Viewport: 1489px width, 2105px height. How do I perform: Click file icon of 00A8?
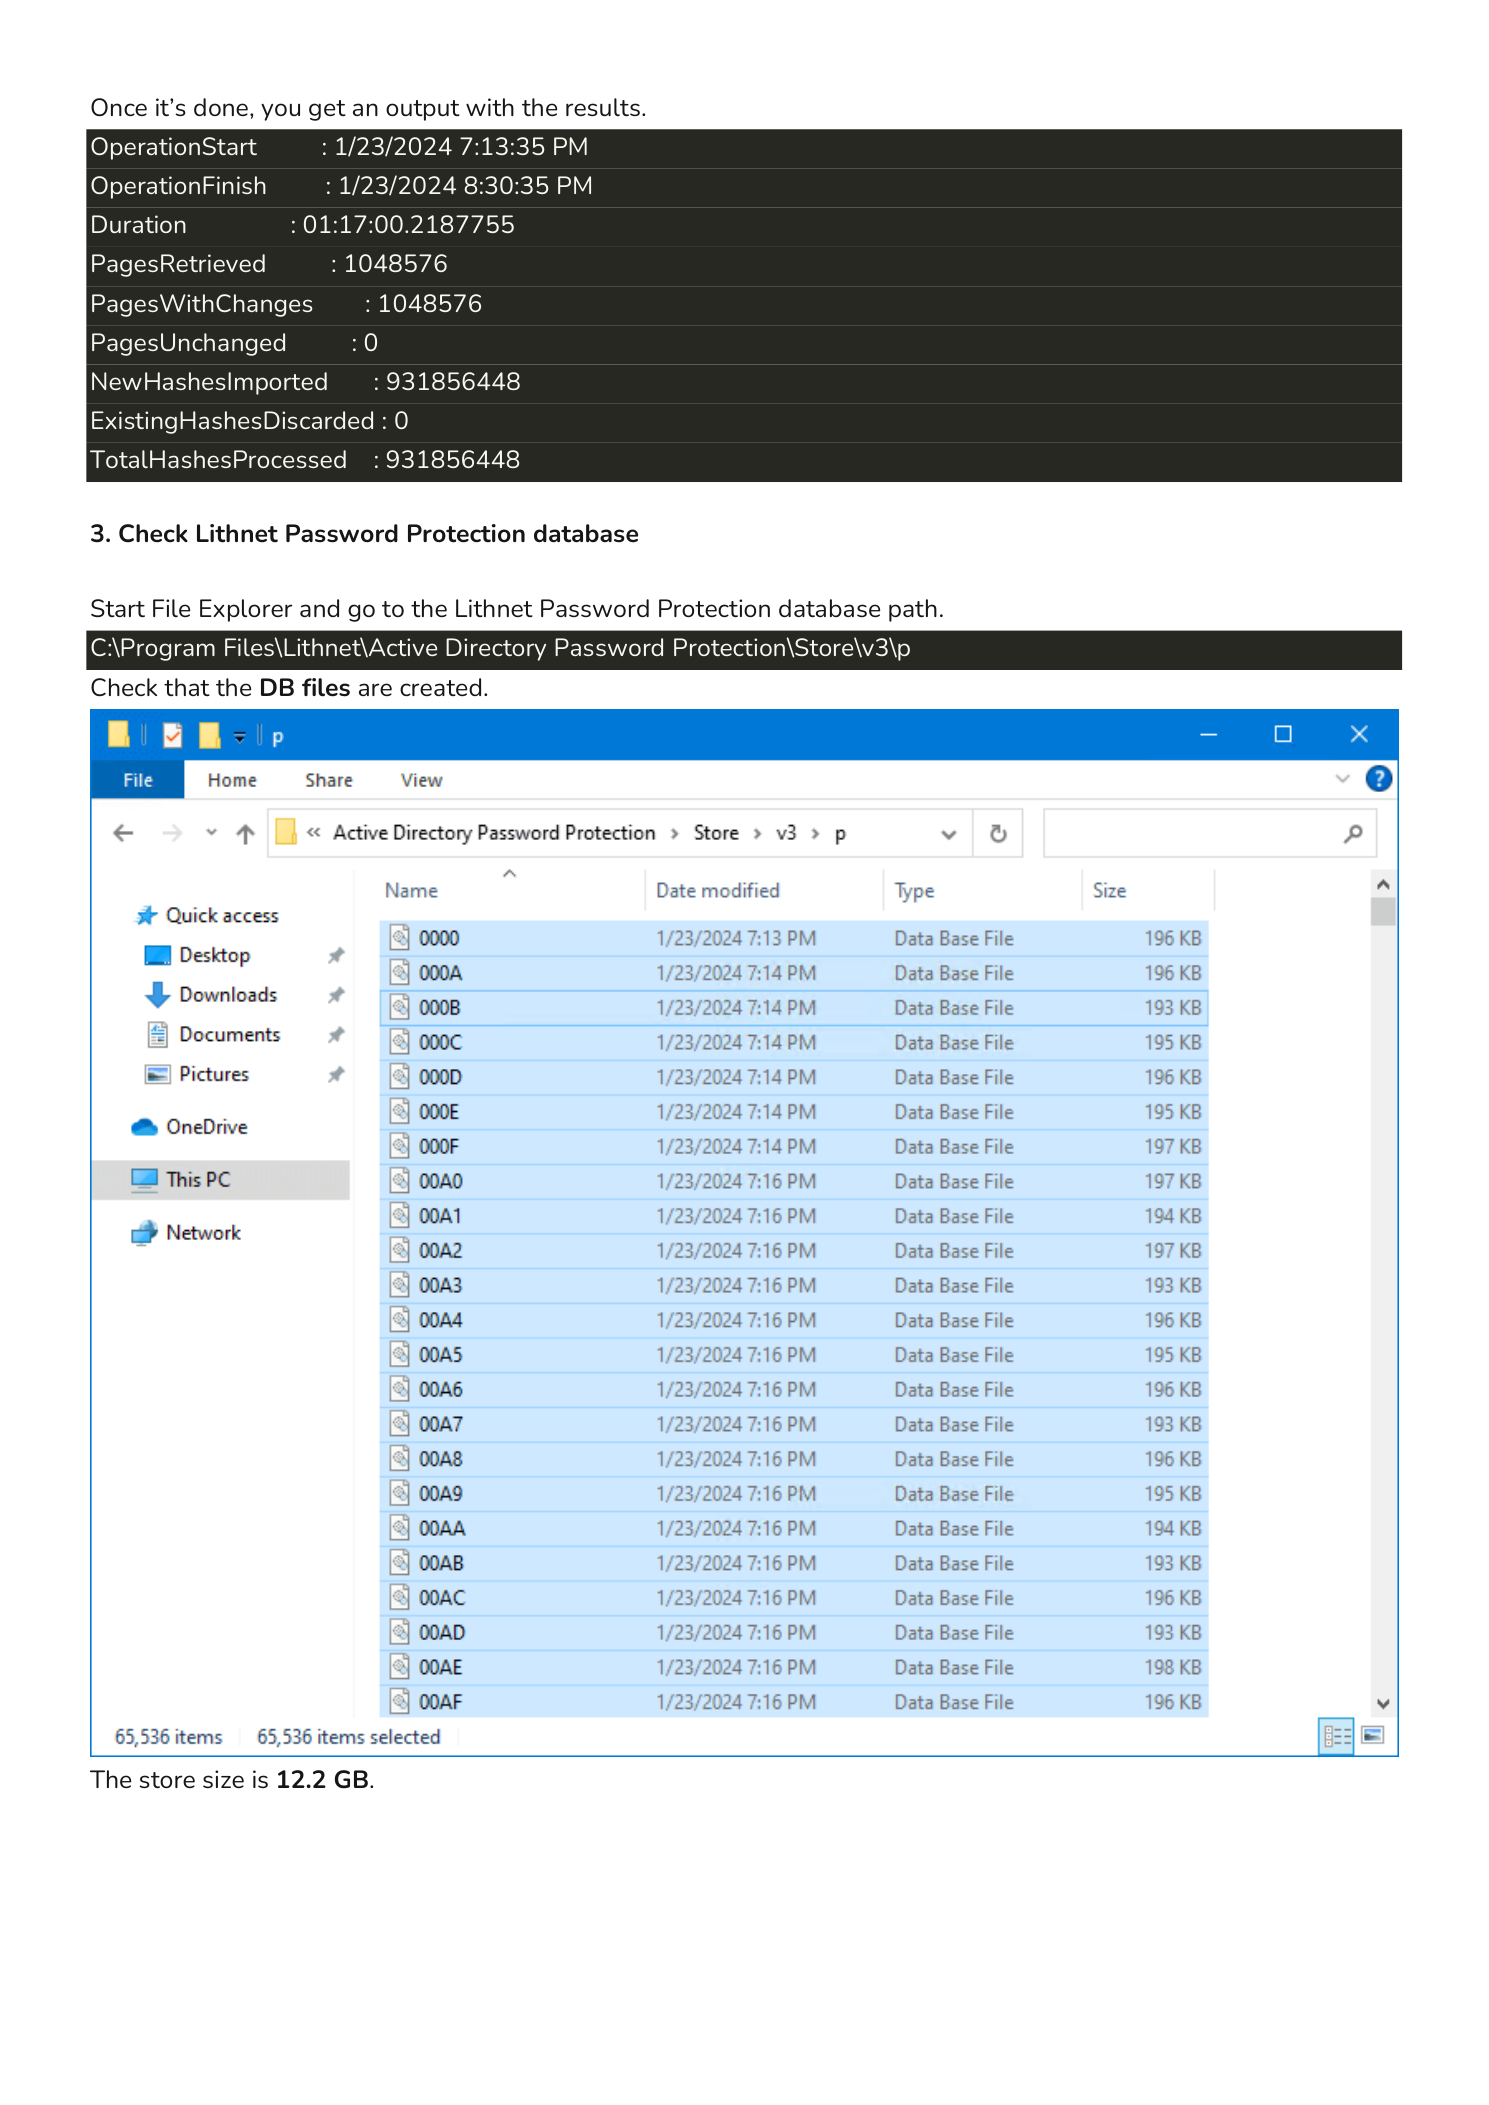400,1459
